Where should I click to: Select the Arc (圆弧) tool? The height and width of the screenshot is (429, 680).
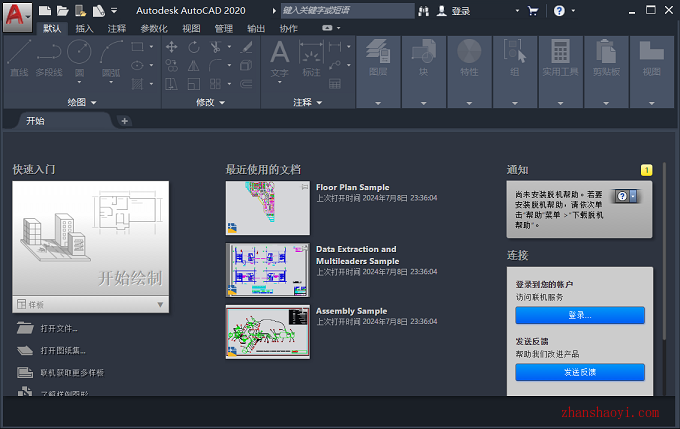111,59
